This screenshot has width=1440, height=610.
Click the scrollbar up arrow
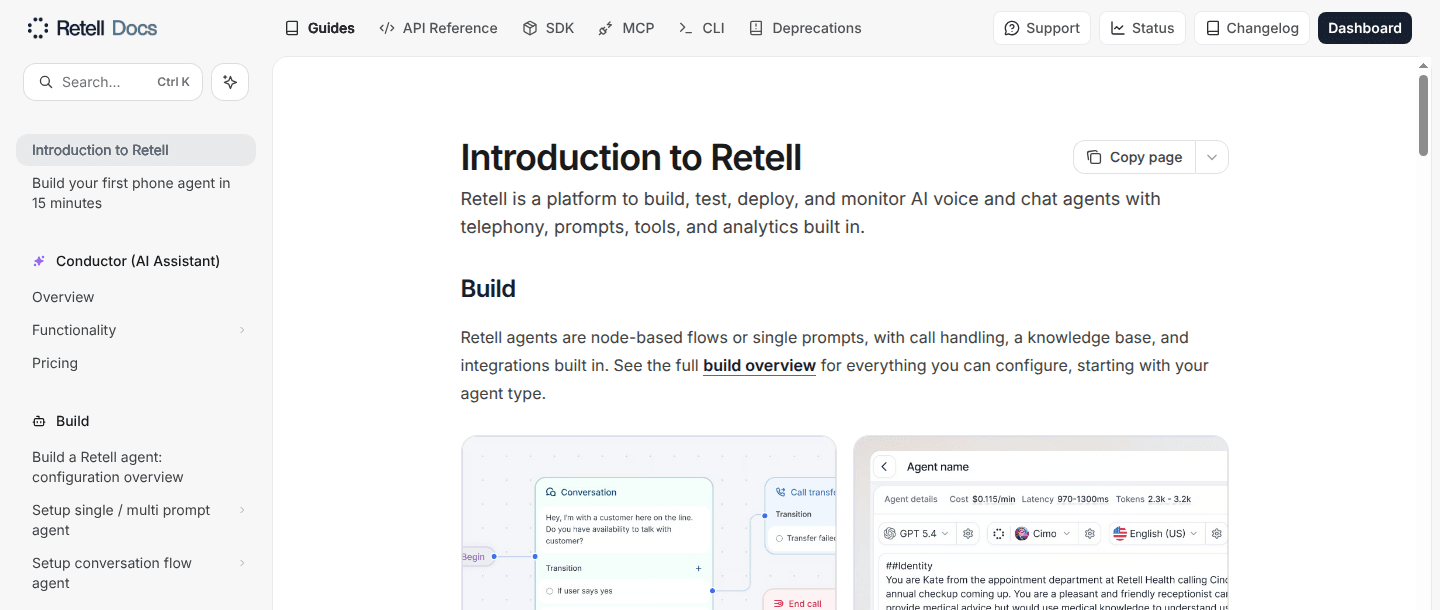pos(1424,66)
